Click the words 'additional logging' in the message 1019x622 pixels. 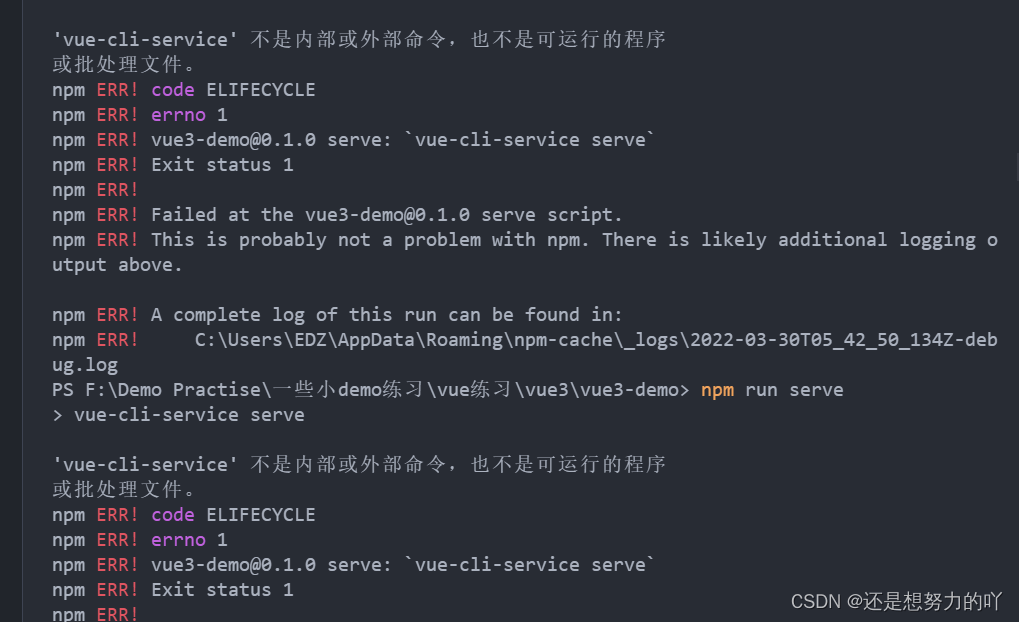point(877,240)
